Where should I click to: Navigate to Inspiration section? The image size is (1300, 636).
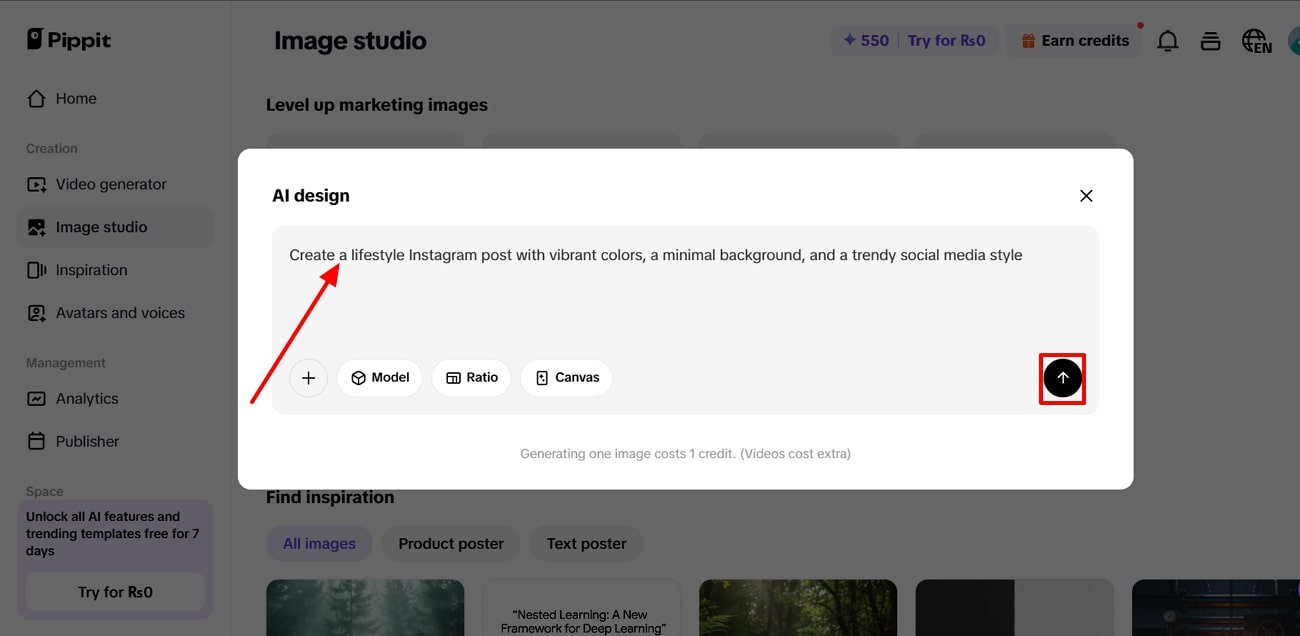[x=91, y=270]
